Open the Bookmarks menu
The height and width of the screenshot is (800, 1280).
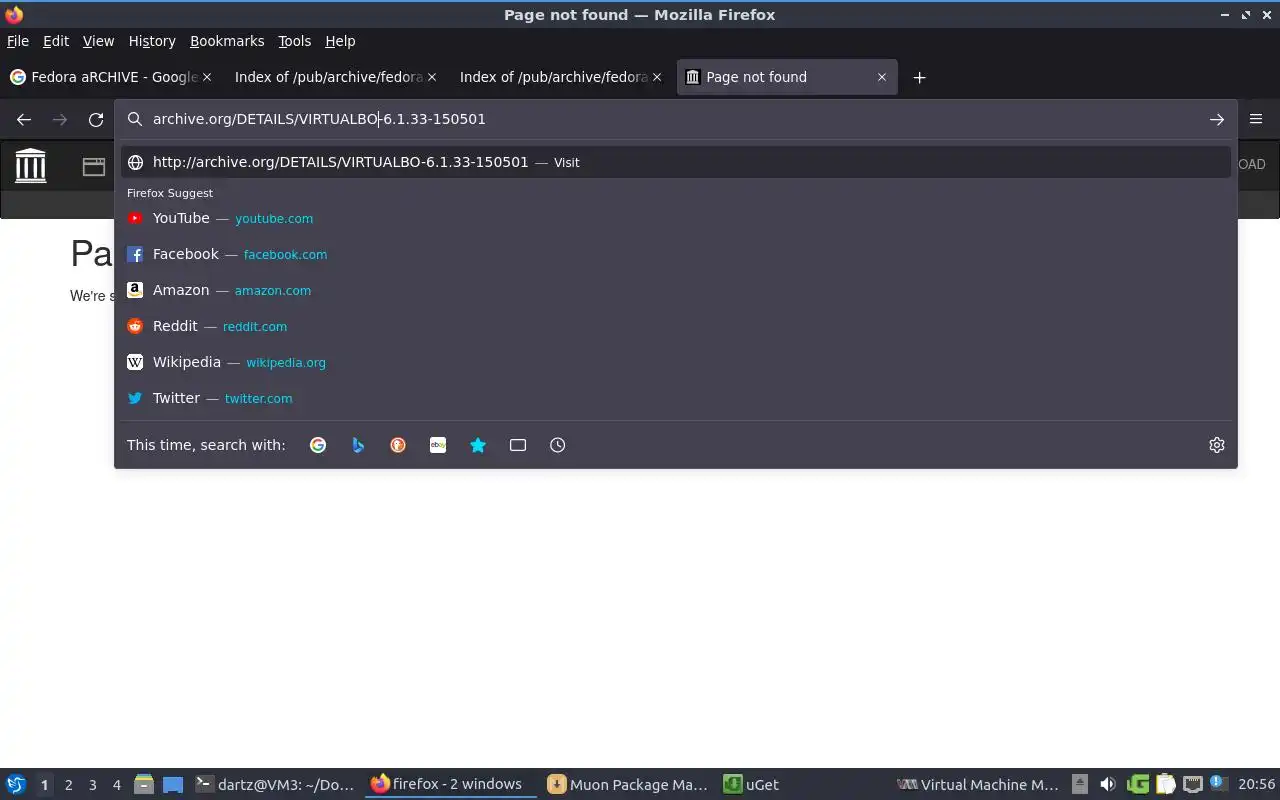[227, 41]
